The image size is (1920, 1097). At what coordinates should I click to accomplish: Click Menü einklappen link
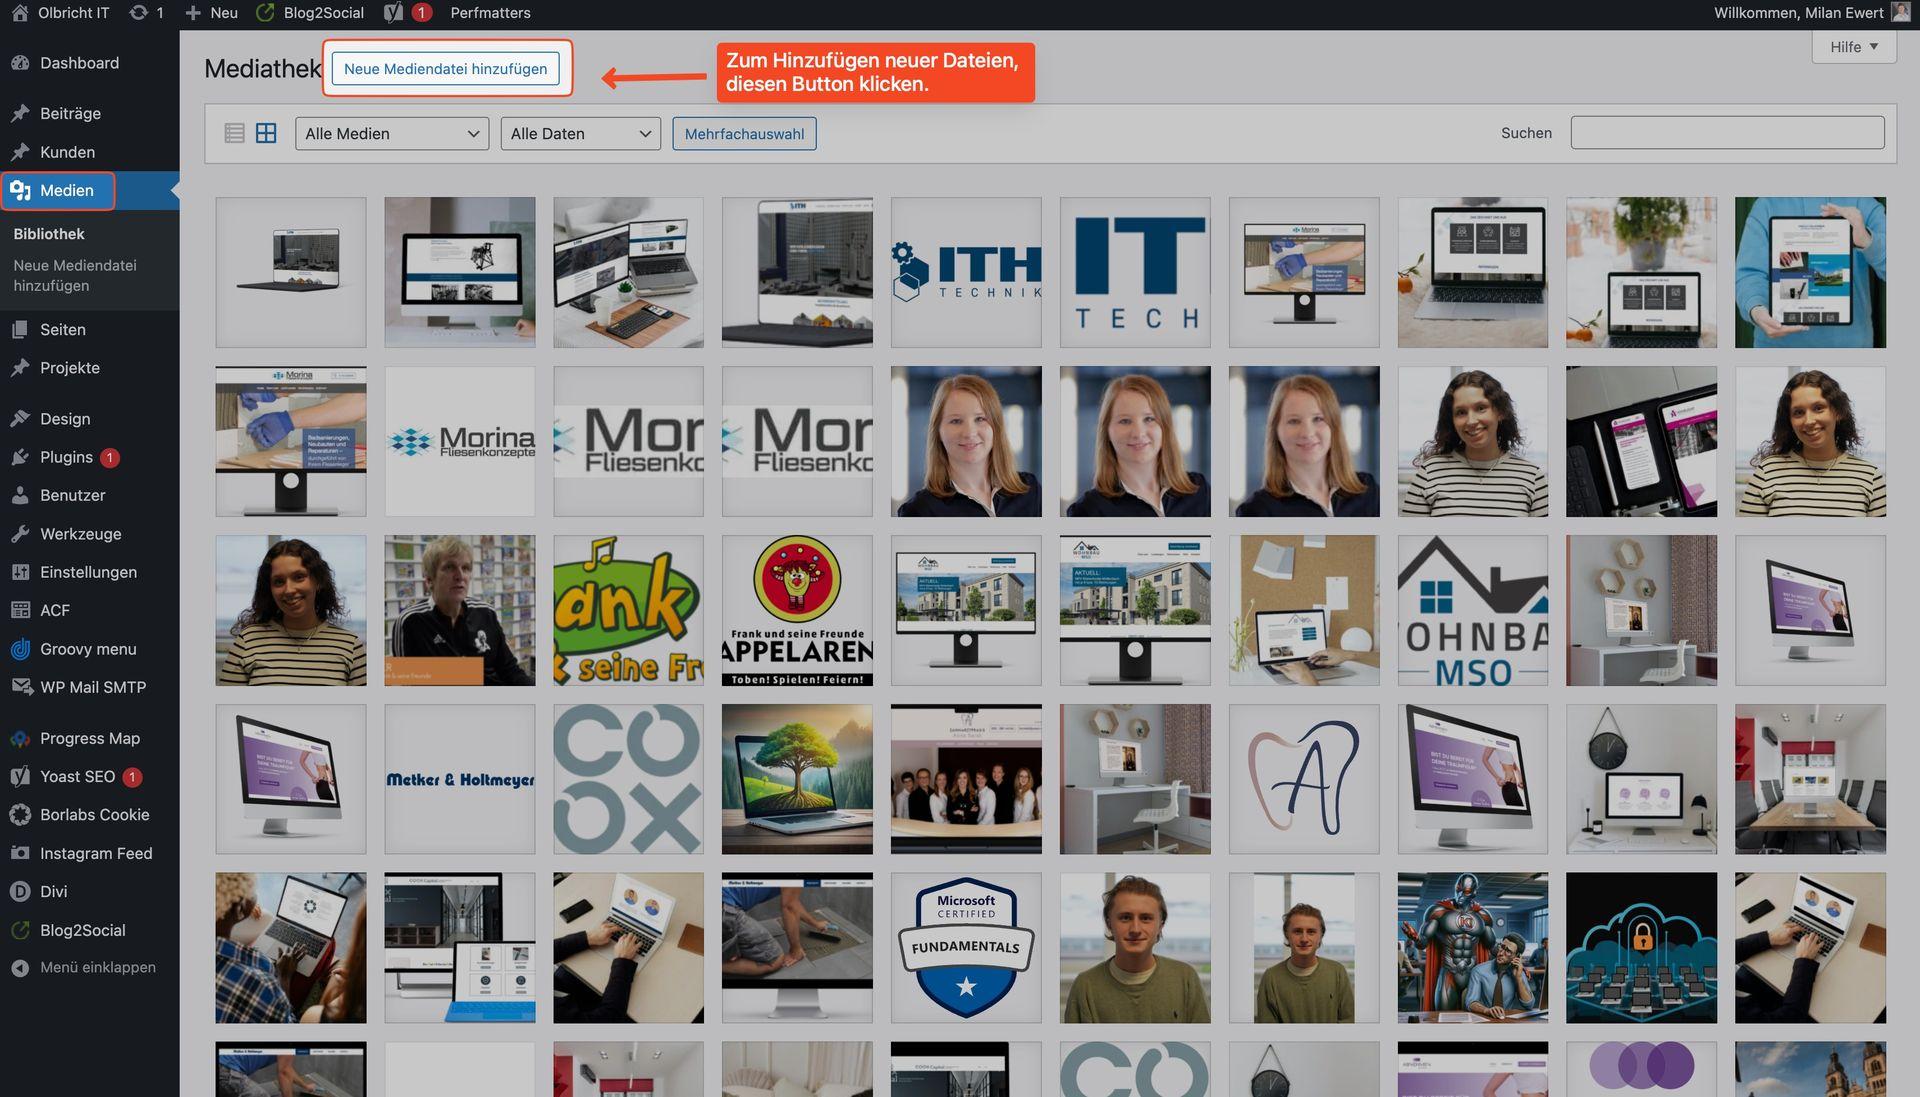[98, 968]
